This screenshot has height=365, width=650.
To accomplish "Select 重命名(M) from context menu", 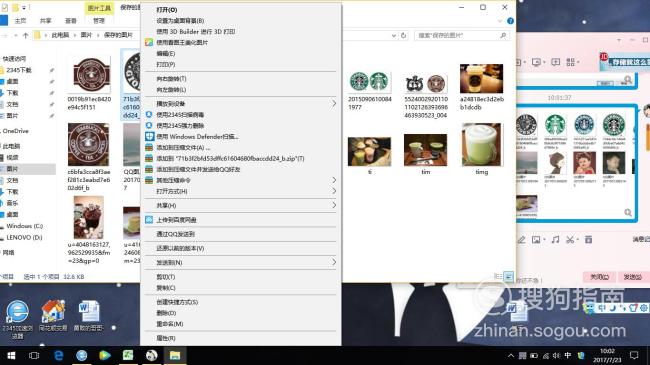I will pyautogui.click(x=170, y=324).
